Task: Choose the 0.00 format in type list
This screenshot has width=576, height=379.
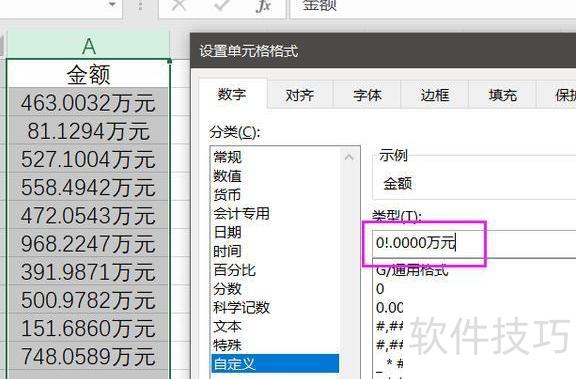Action: coord(389,308)
